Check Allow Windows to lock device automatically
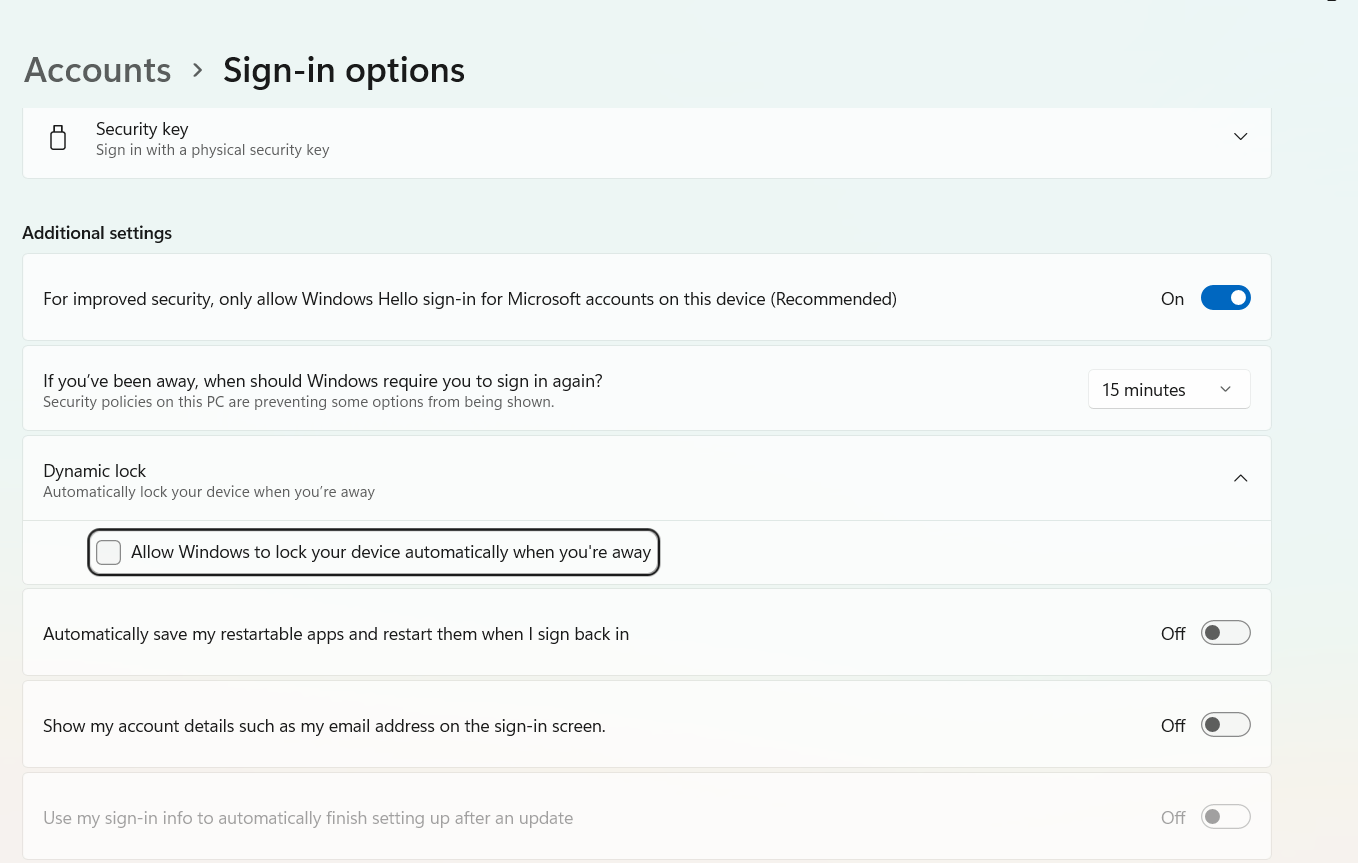Viewport: 1358px width, 863px height. coord(109,552)
